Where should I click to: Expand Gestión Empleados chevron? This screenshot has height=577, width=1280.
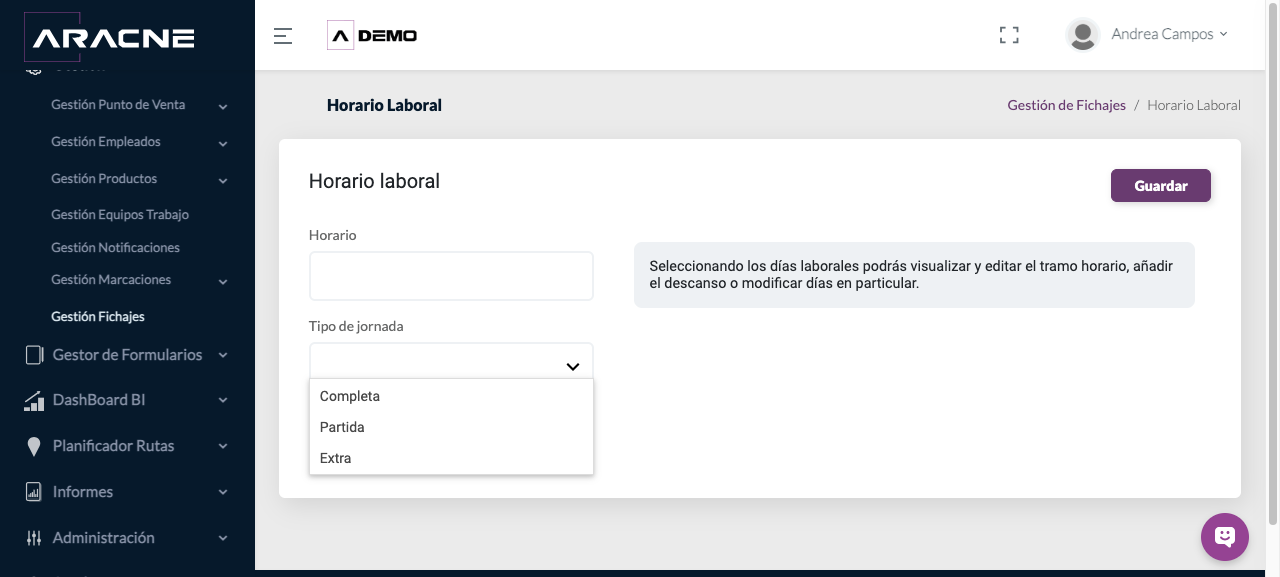(223, 143)
